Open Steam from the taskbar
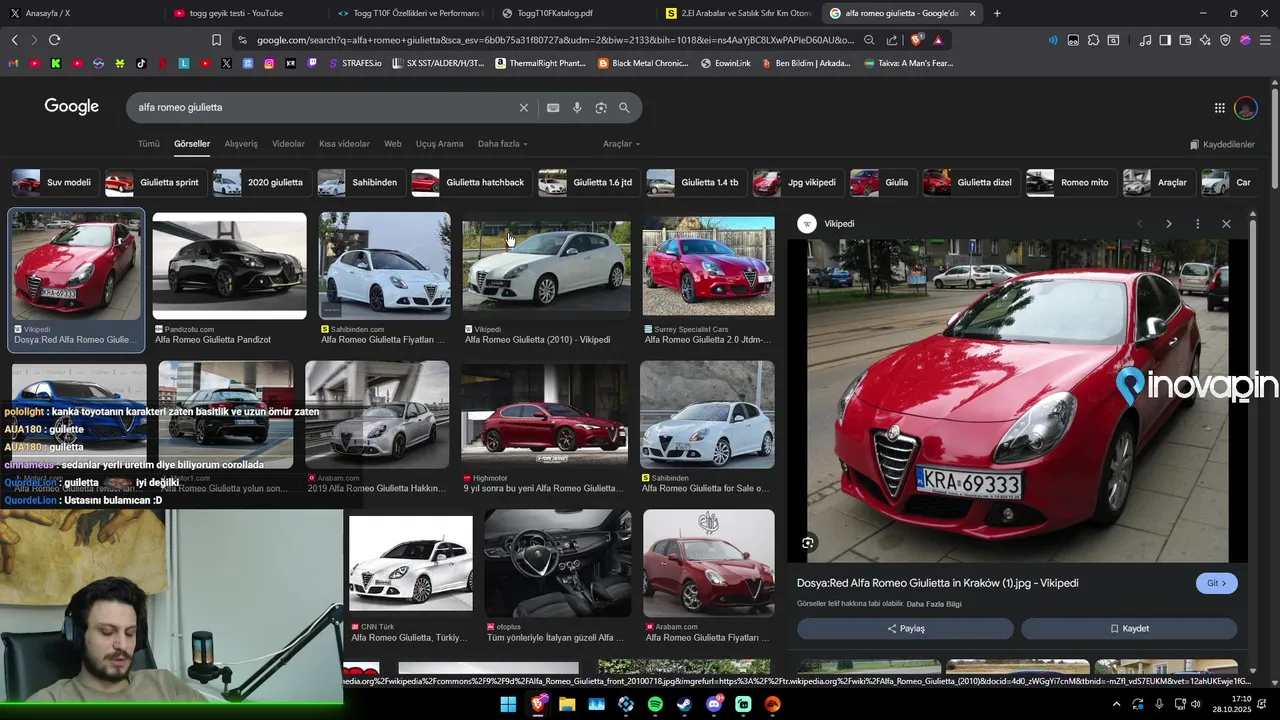This screenshot has width=1280, height=720. pyautogui.click(x=684, y=704)
